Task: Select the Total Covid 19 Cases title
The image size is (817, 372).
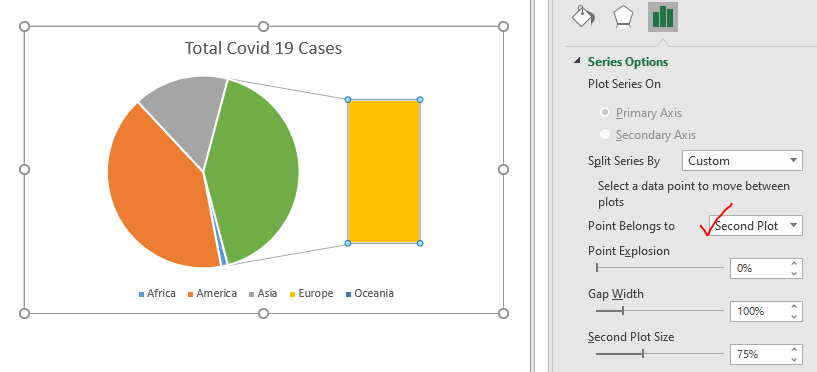Action: click(263, 48)
